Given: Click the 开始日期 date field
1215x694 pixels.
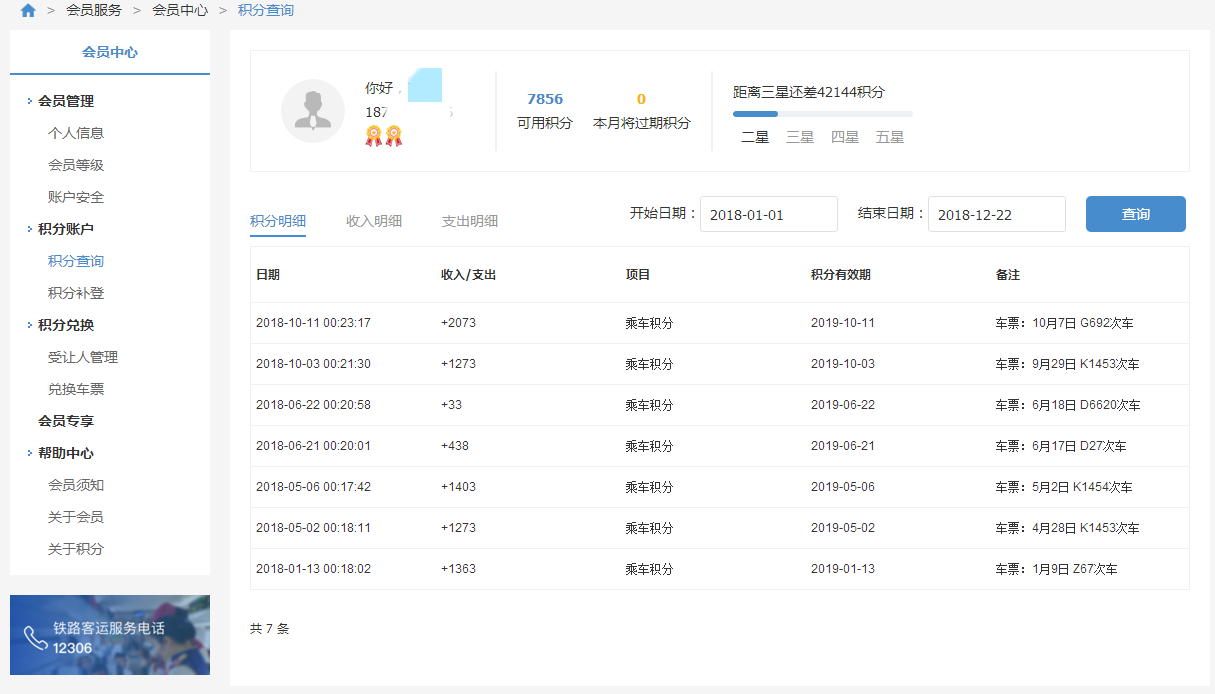Looking at the screenshot, I should coord(768,214).
